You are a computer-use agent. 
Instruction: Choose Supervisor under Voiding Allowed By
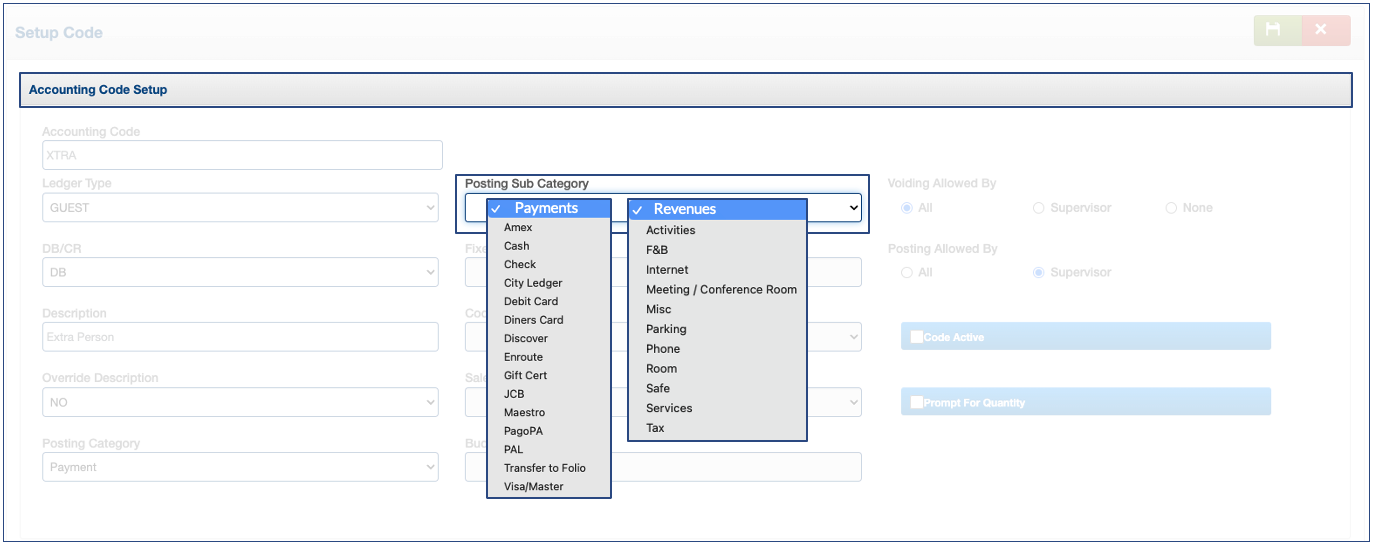pyautogui.click(x=1039, y=208)
